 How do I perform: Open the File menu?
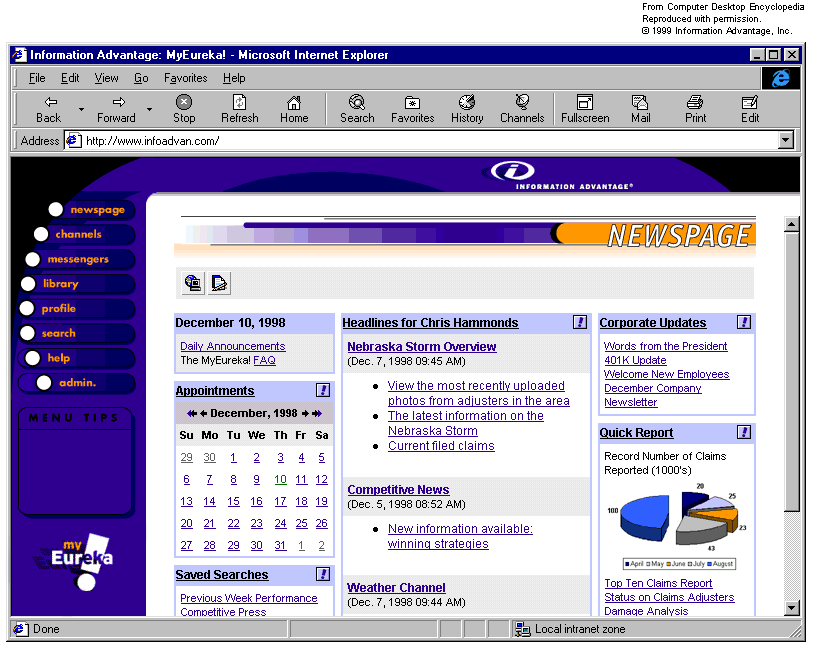(x=37, y=78)
